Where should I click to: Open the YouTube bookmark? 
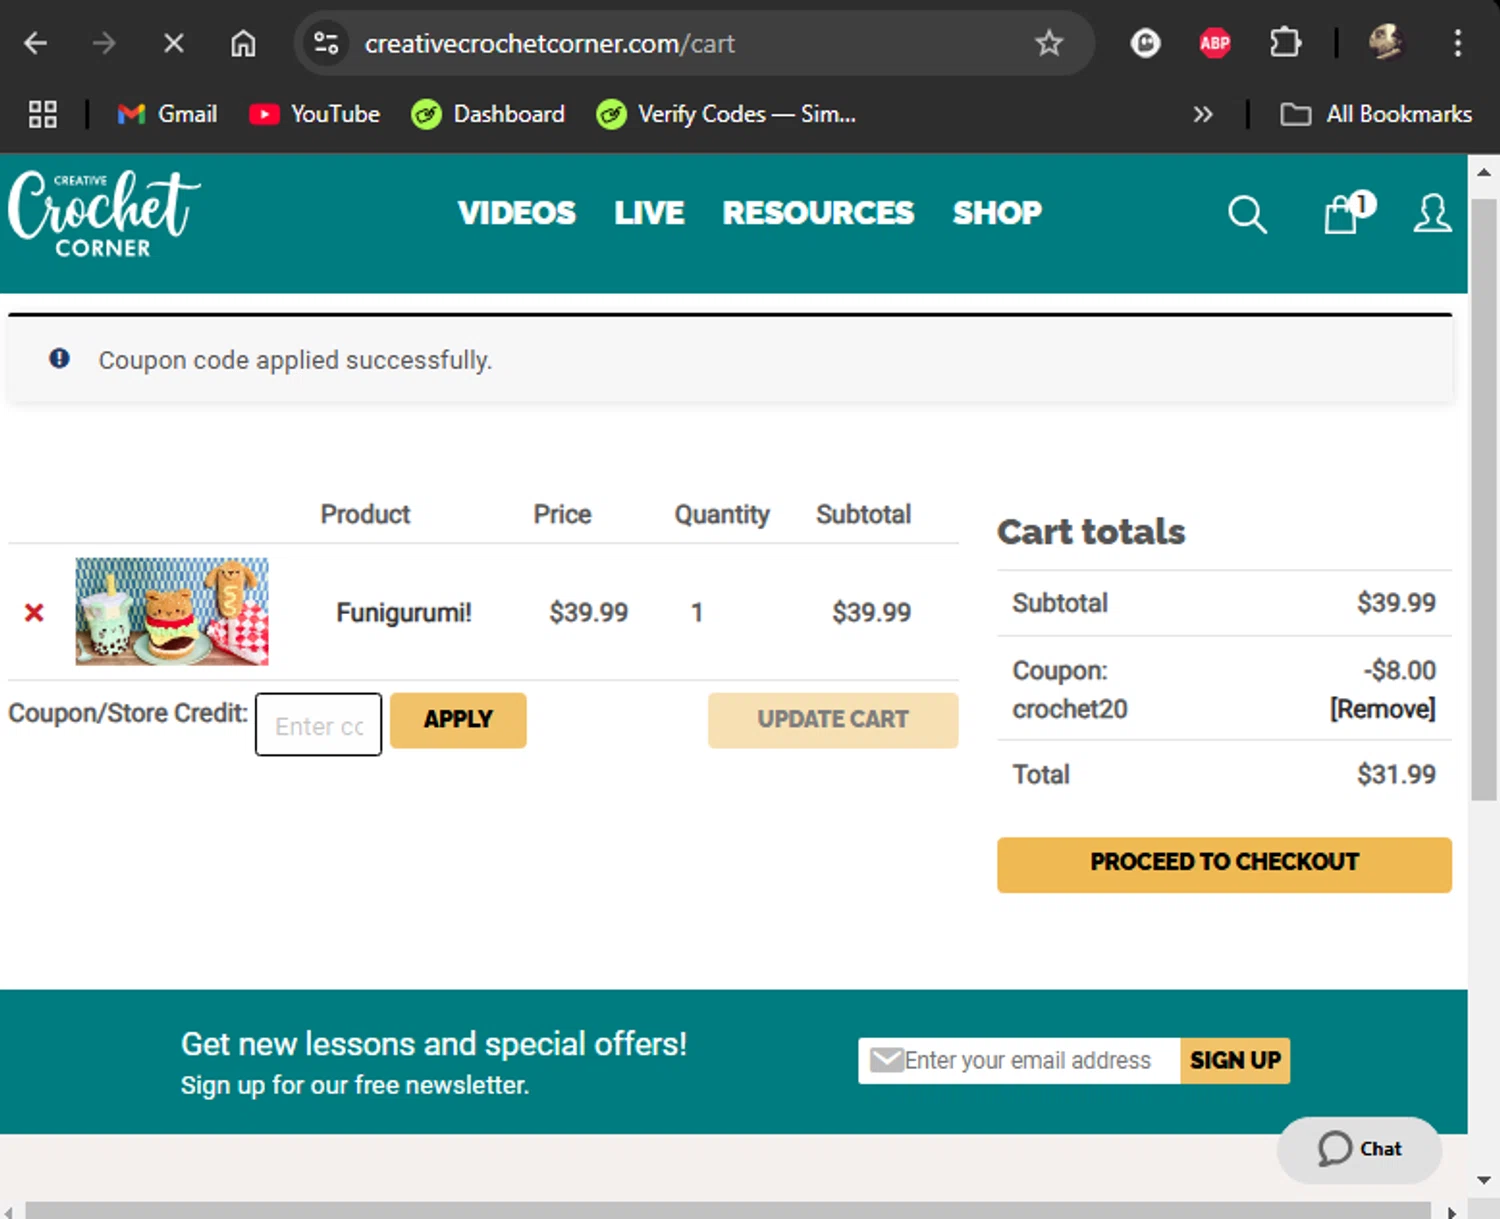314,114
